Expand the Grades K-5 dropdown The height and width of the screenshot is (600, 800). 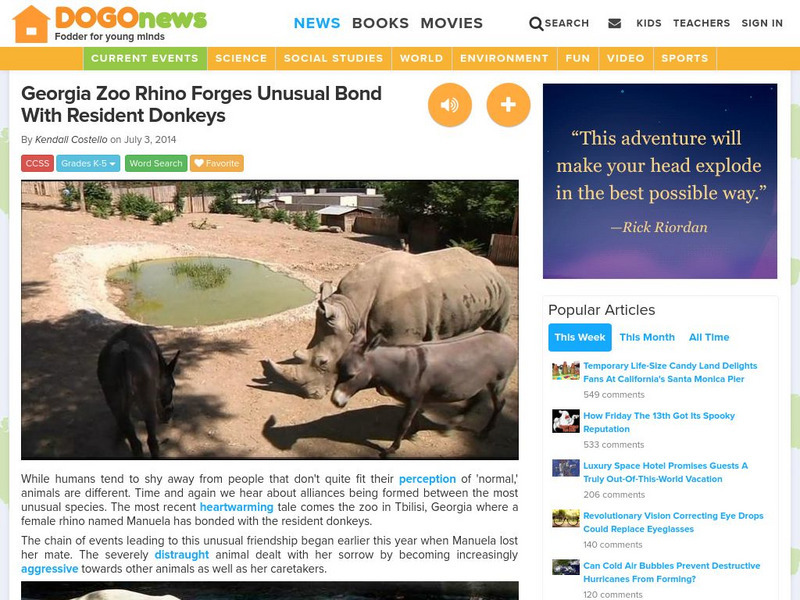(88, 163)
